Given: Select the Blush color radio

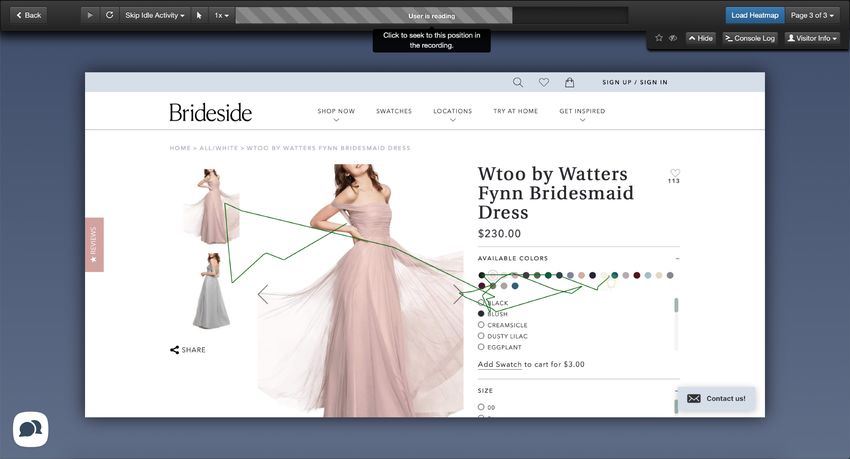Looking at the screenshot, I should 481,314.
